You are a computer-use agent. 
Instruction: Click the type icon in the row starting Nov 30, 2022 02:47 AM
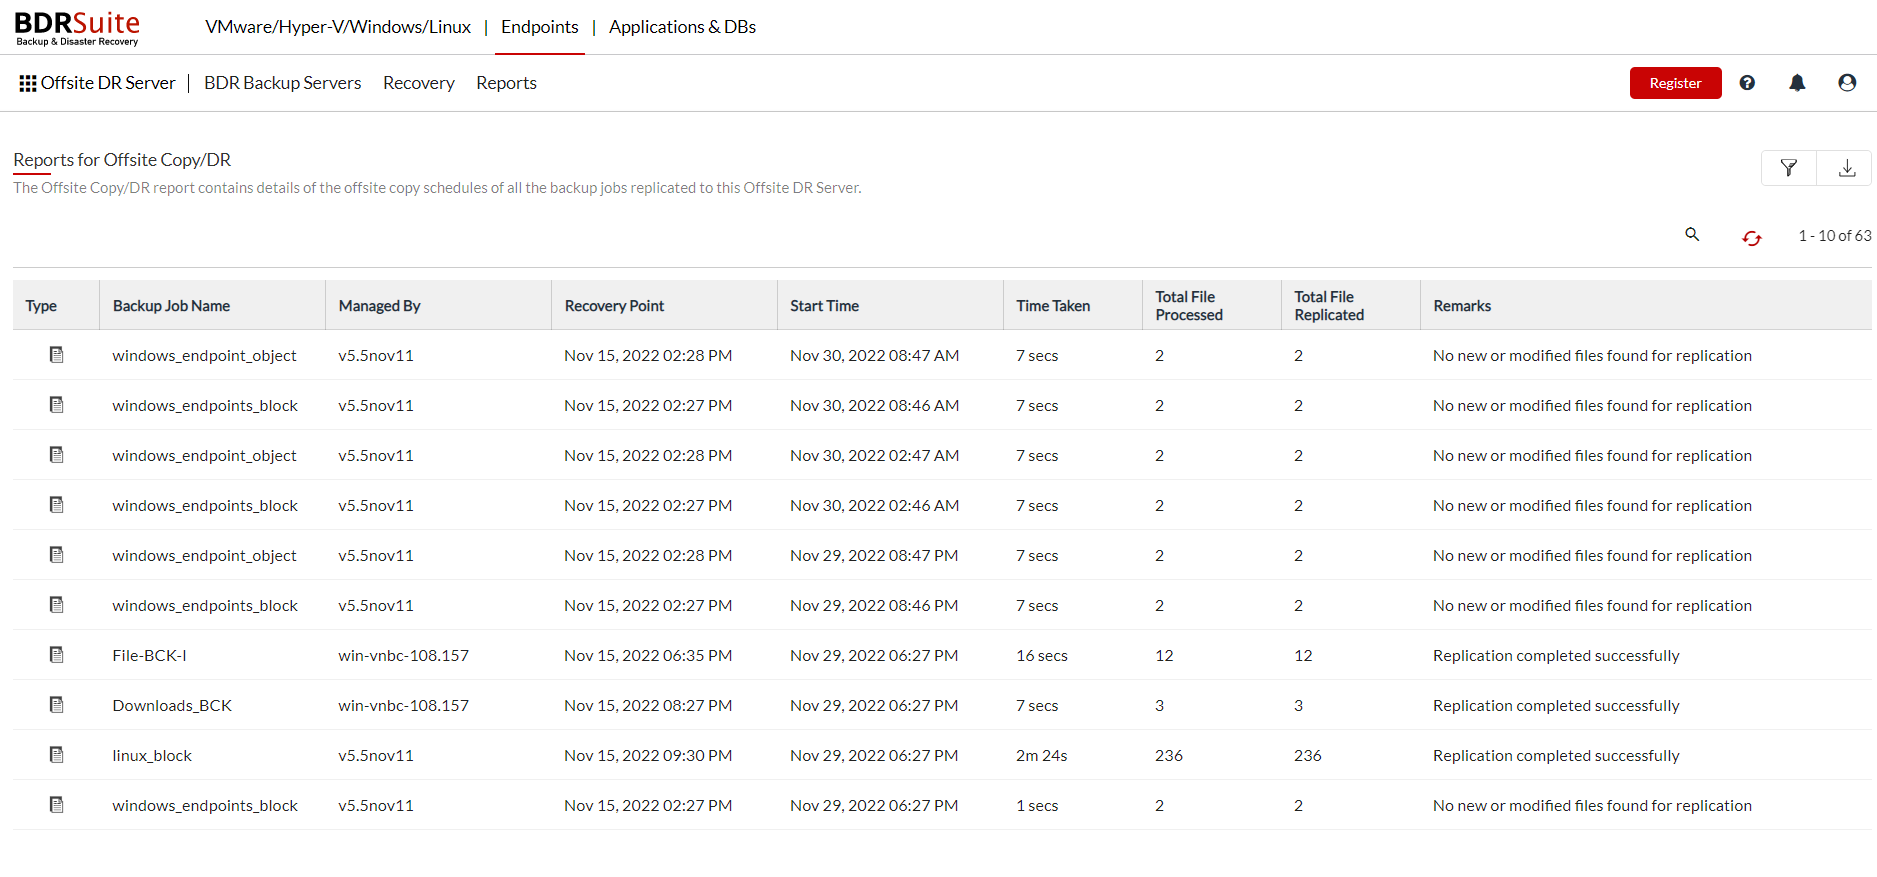(x=57, y=455)
